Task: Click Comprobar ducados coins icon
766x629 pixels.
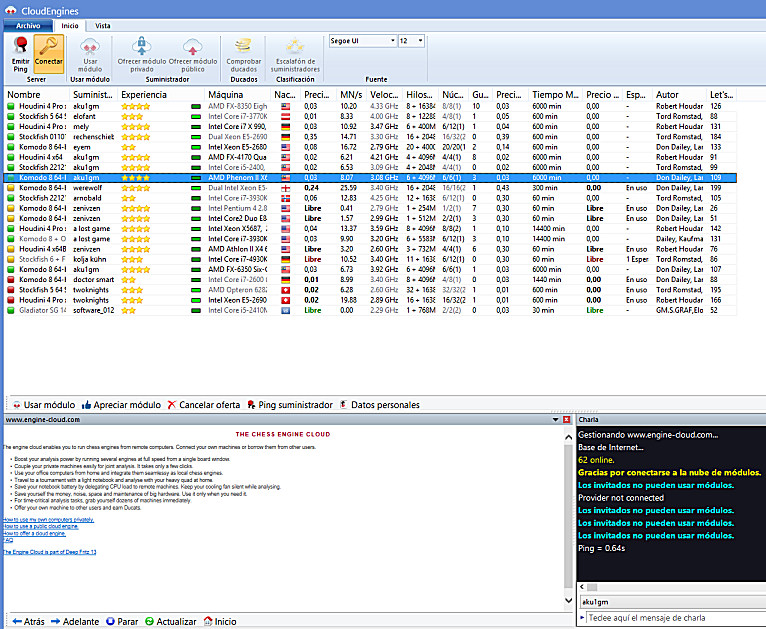Action: tap(243, 46)
